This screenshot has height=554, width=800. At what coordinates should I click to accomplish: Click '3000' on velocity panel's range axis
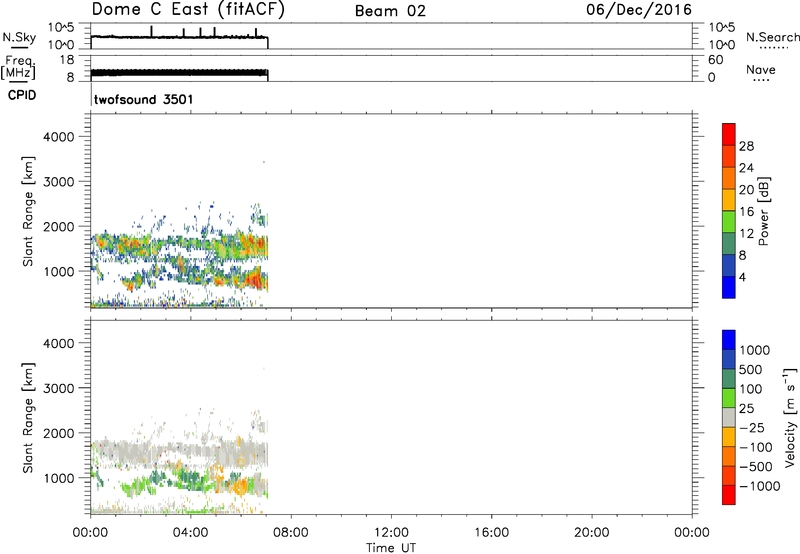59,388
